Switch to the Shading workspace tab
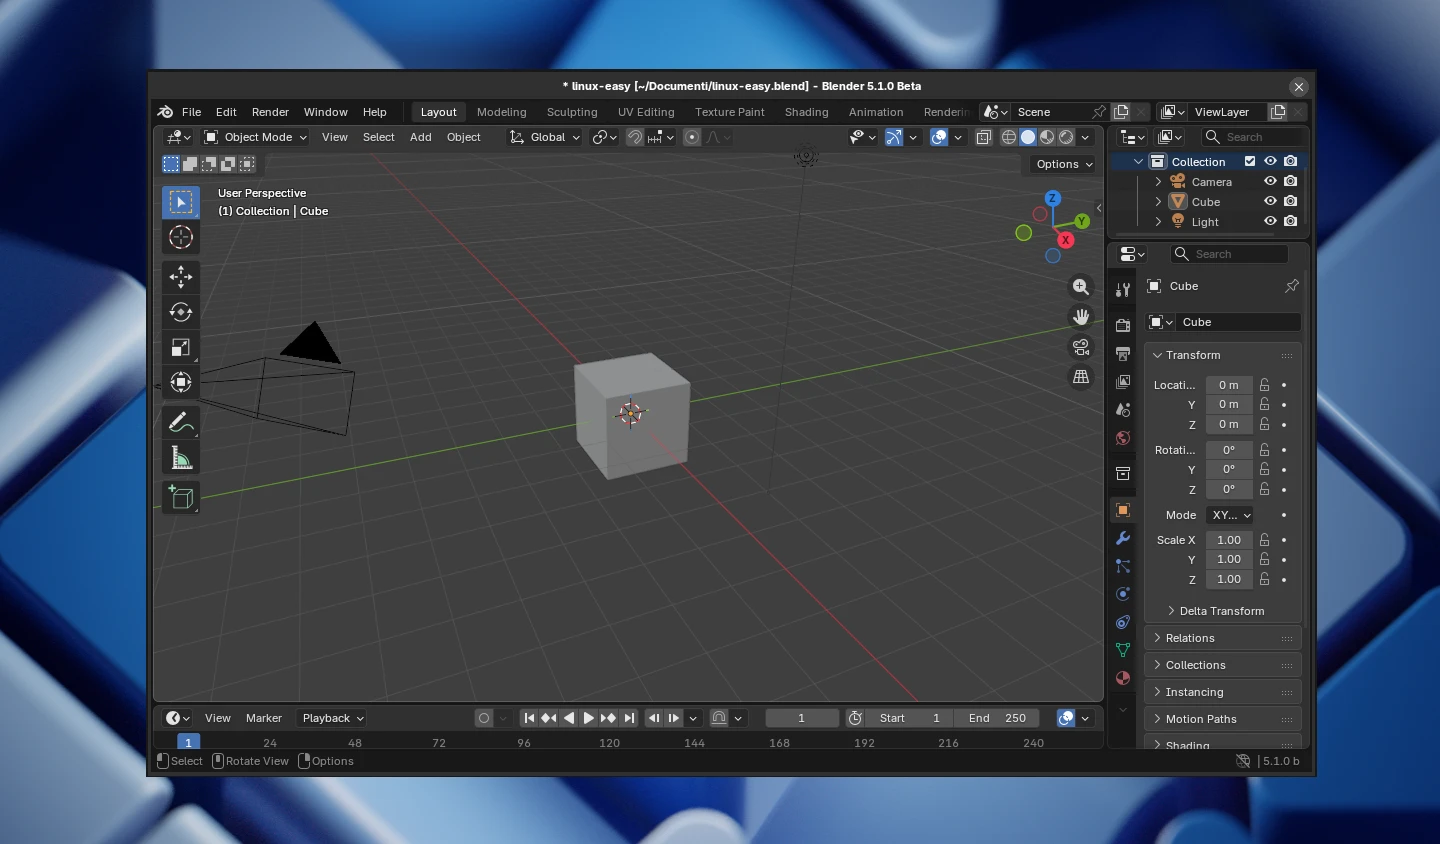The width and height of the screenshot is (1440, 844). coord(806,112)
